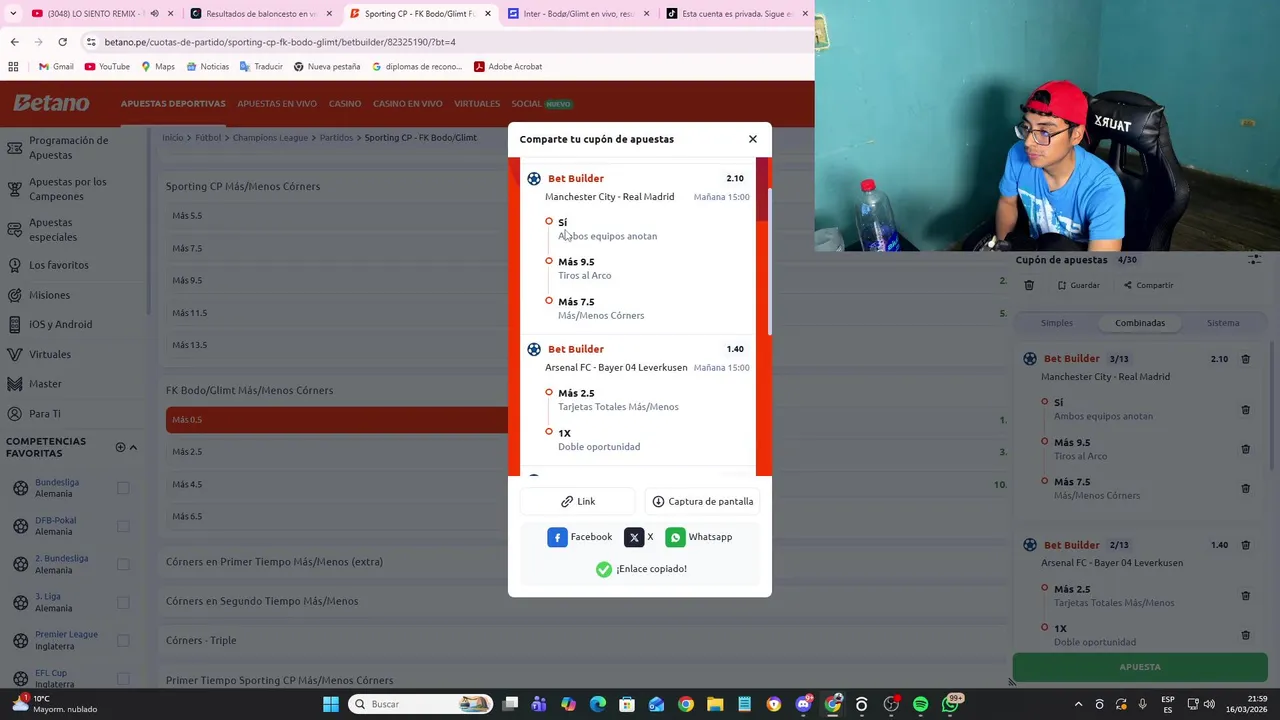Click the browser address bar
1280x720 pixels.
pyautogui.click(x=440, y=42)
